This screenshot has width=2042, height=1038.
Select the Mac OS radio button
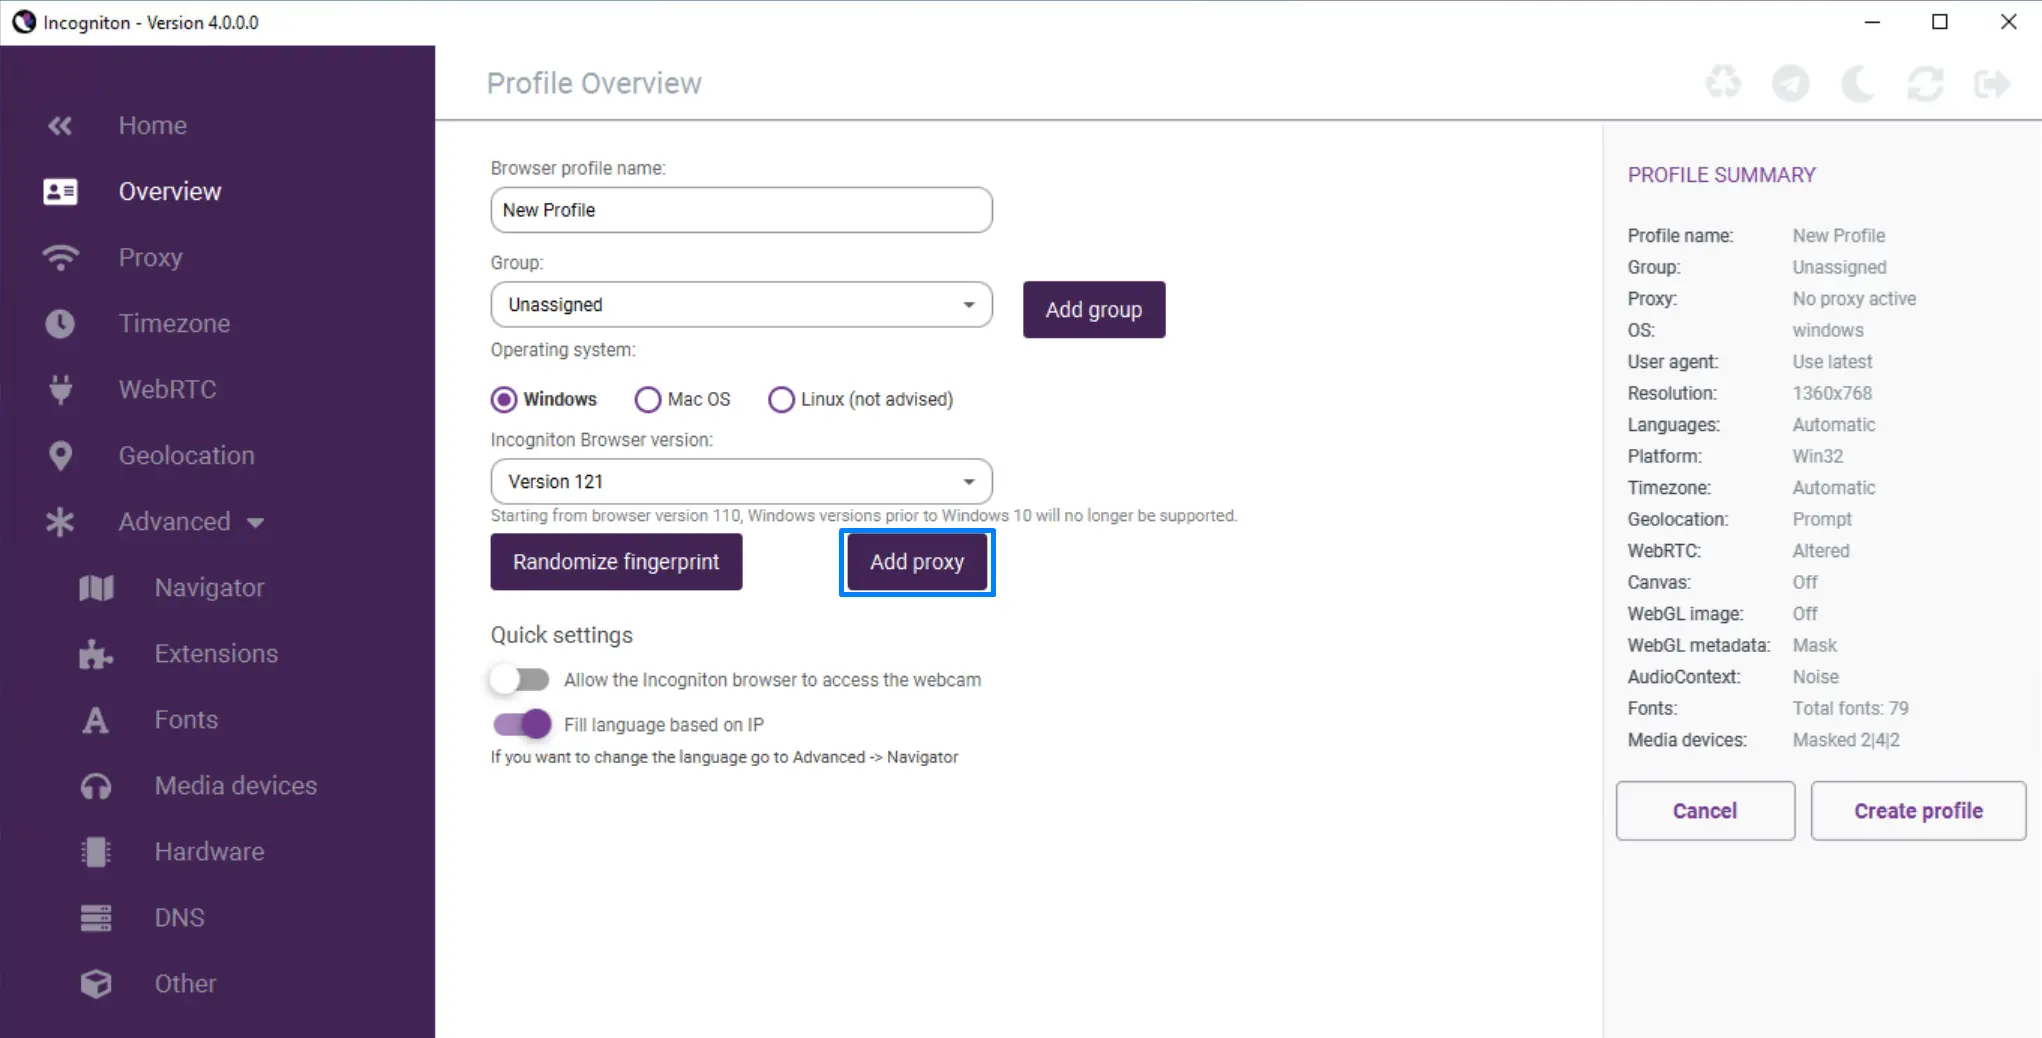coord(647,400)
